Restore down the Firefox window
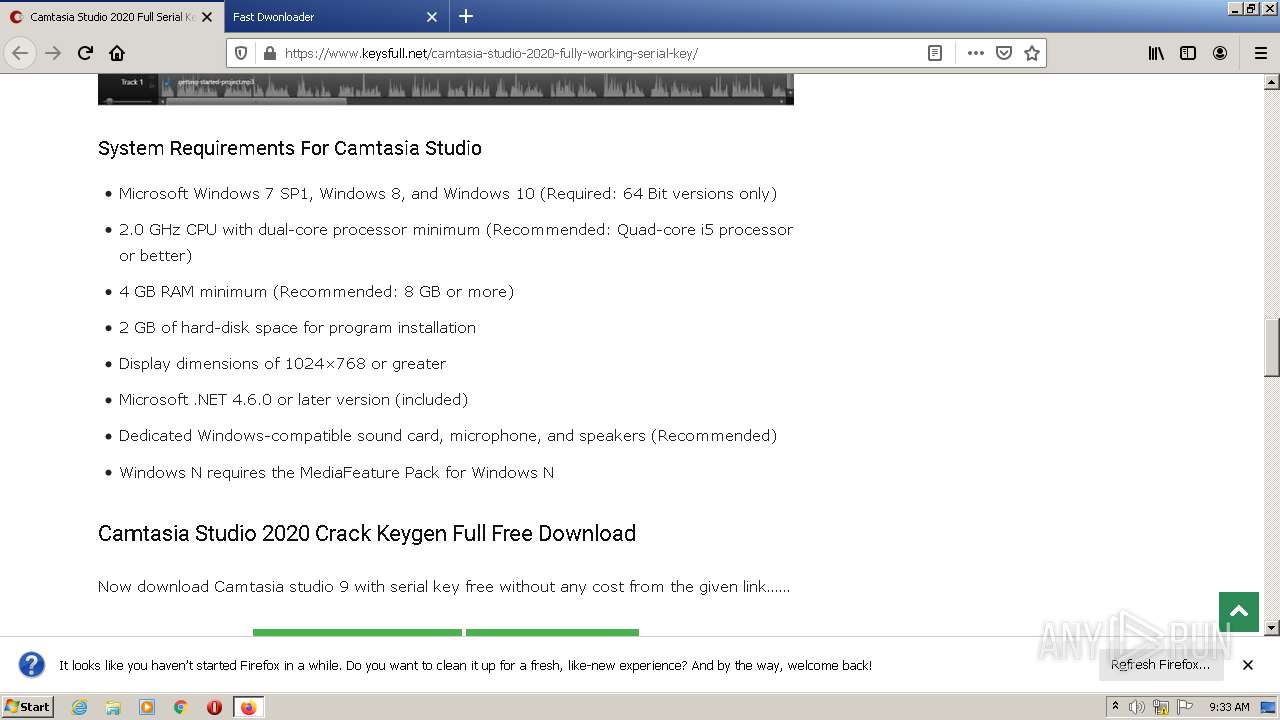The height and width of the screenshot is (720, 1280). click(1250, 8)
